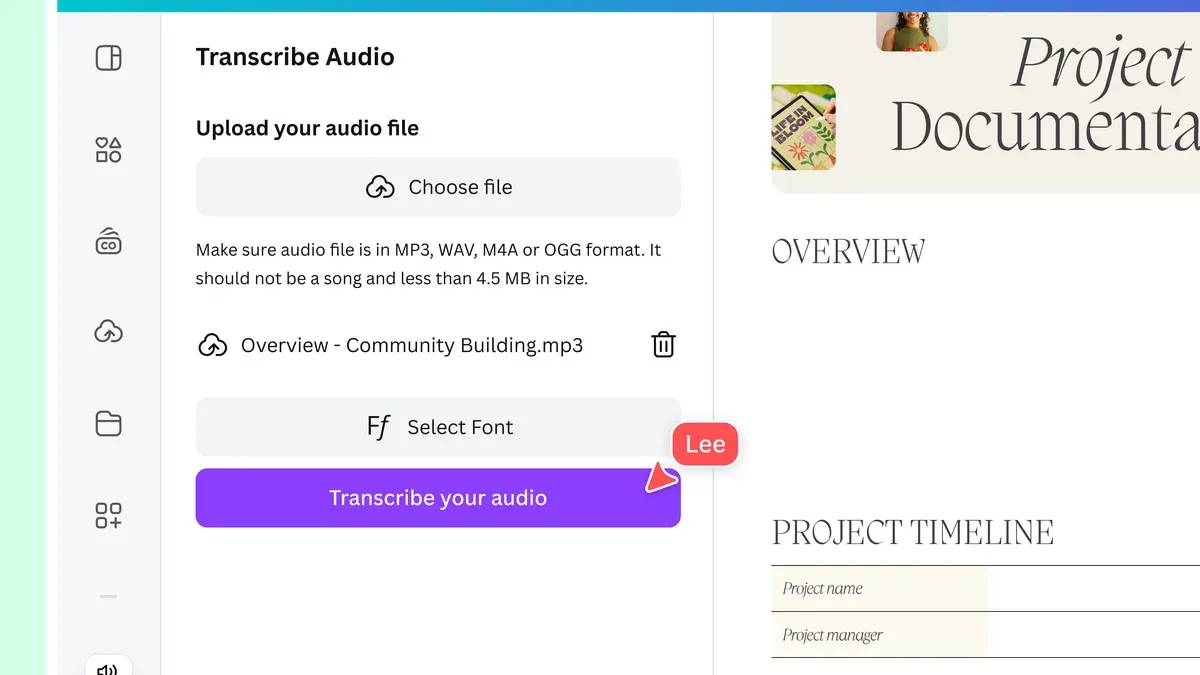
Task: Select the OVERVIEW heading in the document
Action: pos(849,252)
